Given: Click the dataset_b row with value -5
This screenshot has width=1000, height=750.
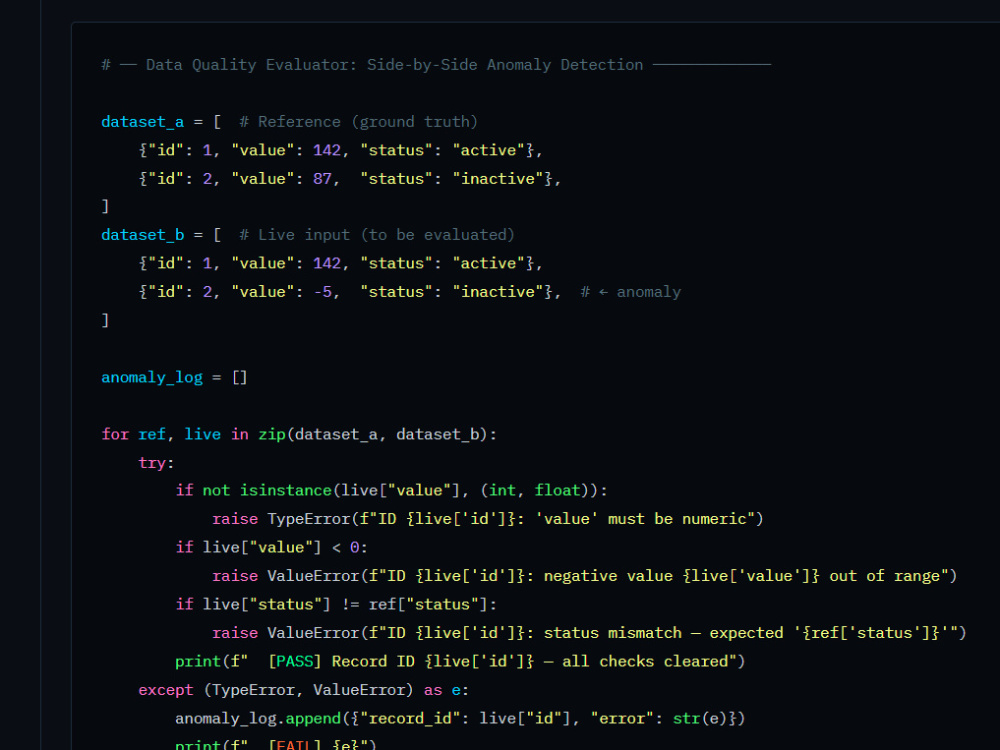Looking at the screenshot, I should pyautogui.click(x=349, y=292).
